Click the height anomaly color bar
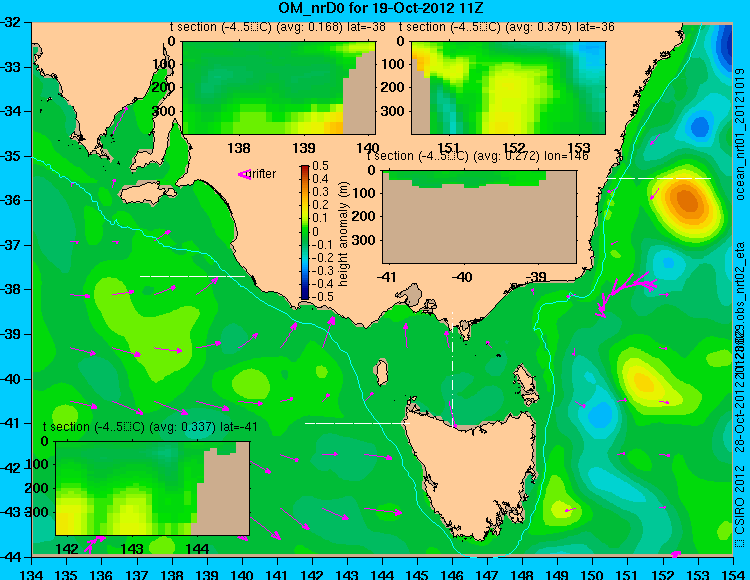 click(x=305, y=232)
